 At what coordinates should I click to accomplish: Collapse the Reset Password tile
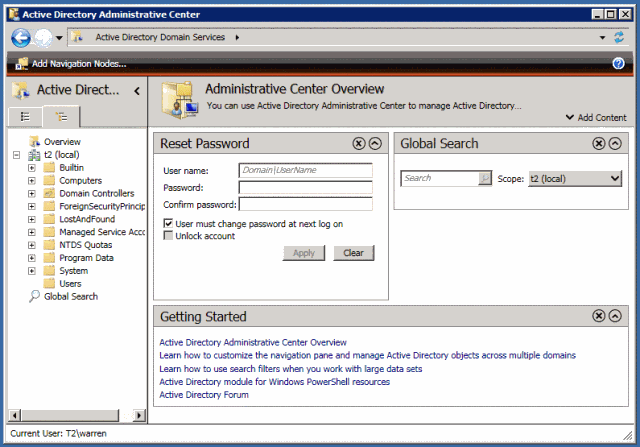(x=375, y=143)
